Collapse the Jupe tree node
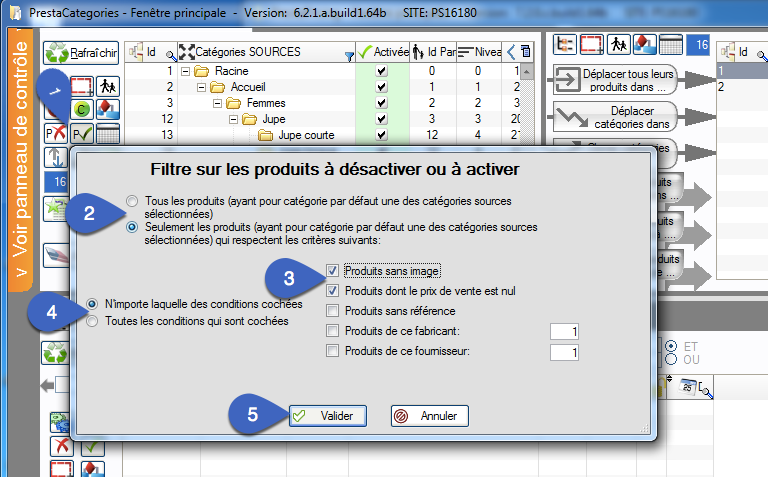The image size is (768, 477). pos(233,119)
